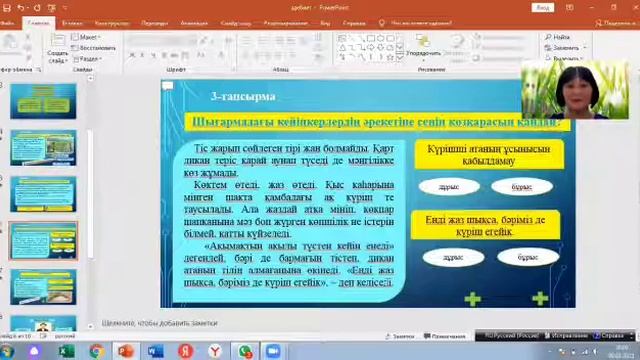Click the right green plus icon on slide
Screen dimensions: 640x360
[x=540, y=298]
